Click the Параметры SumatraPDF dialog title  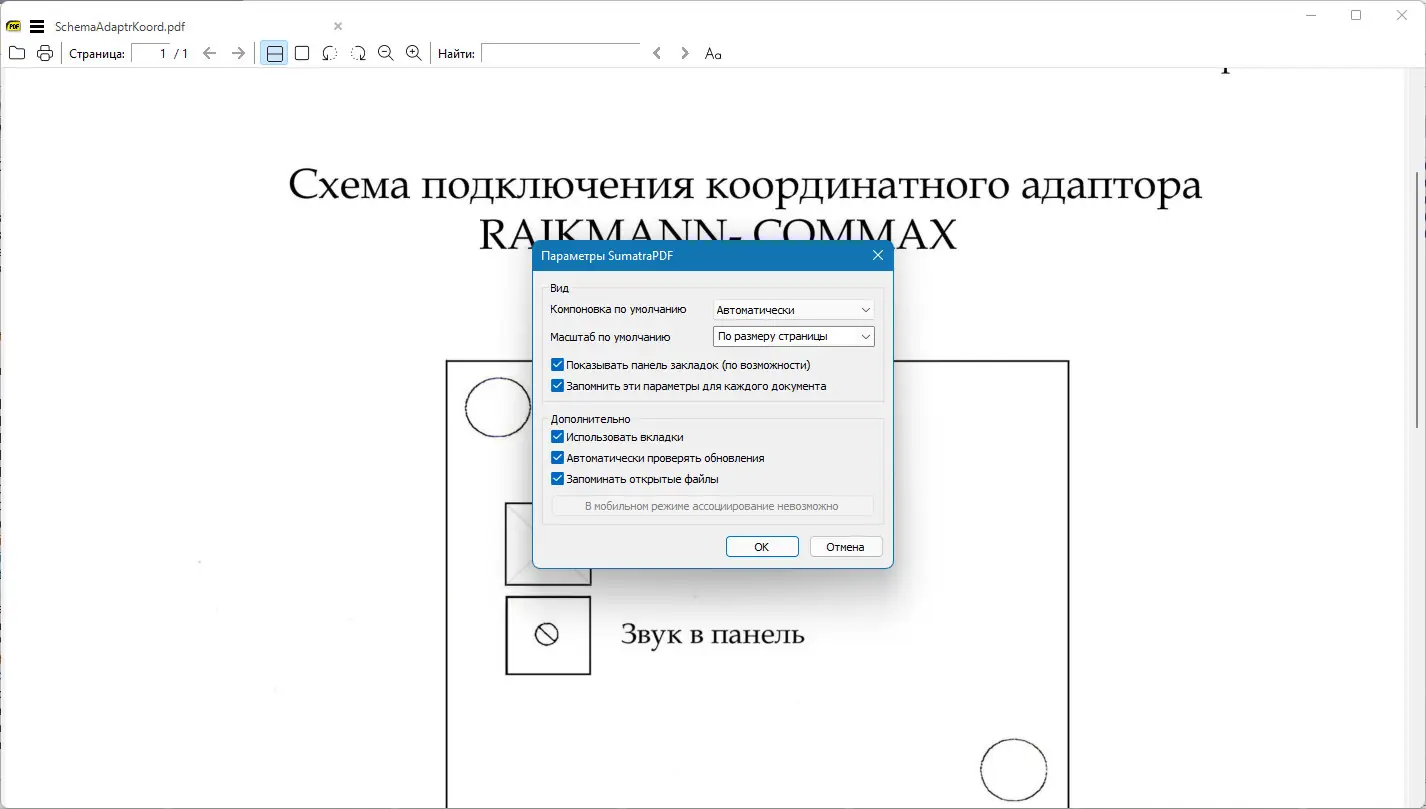point(607,256)
